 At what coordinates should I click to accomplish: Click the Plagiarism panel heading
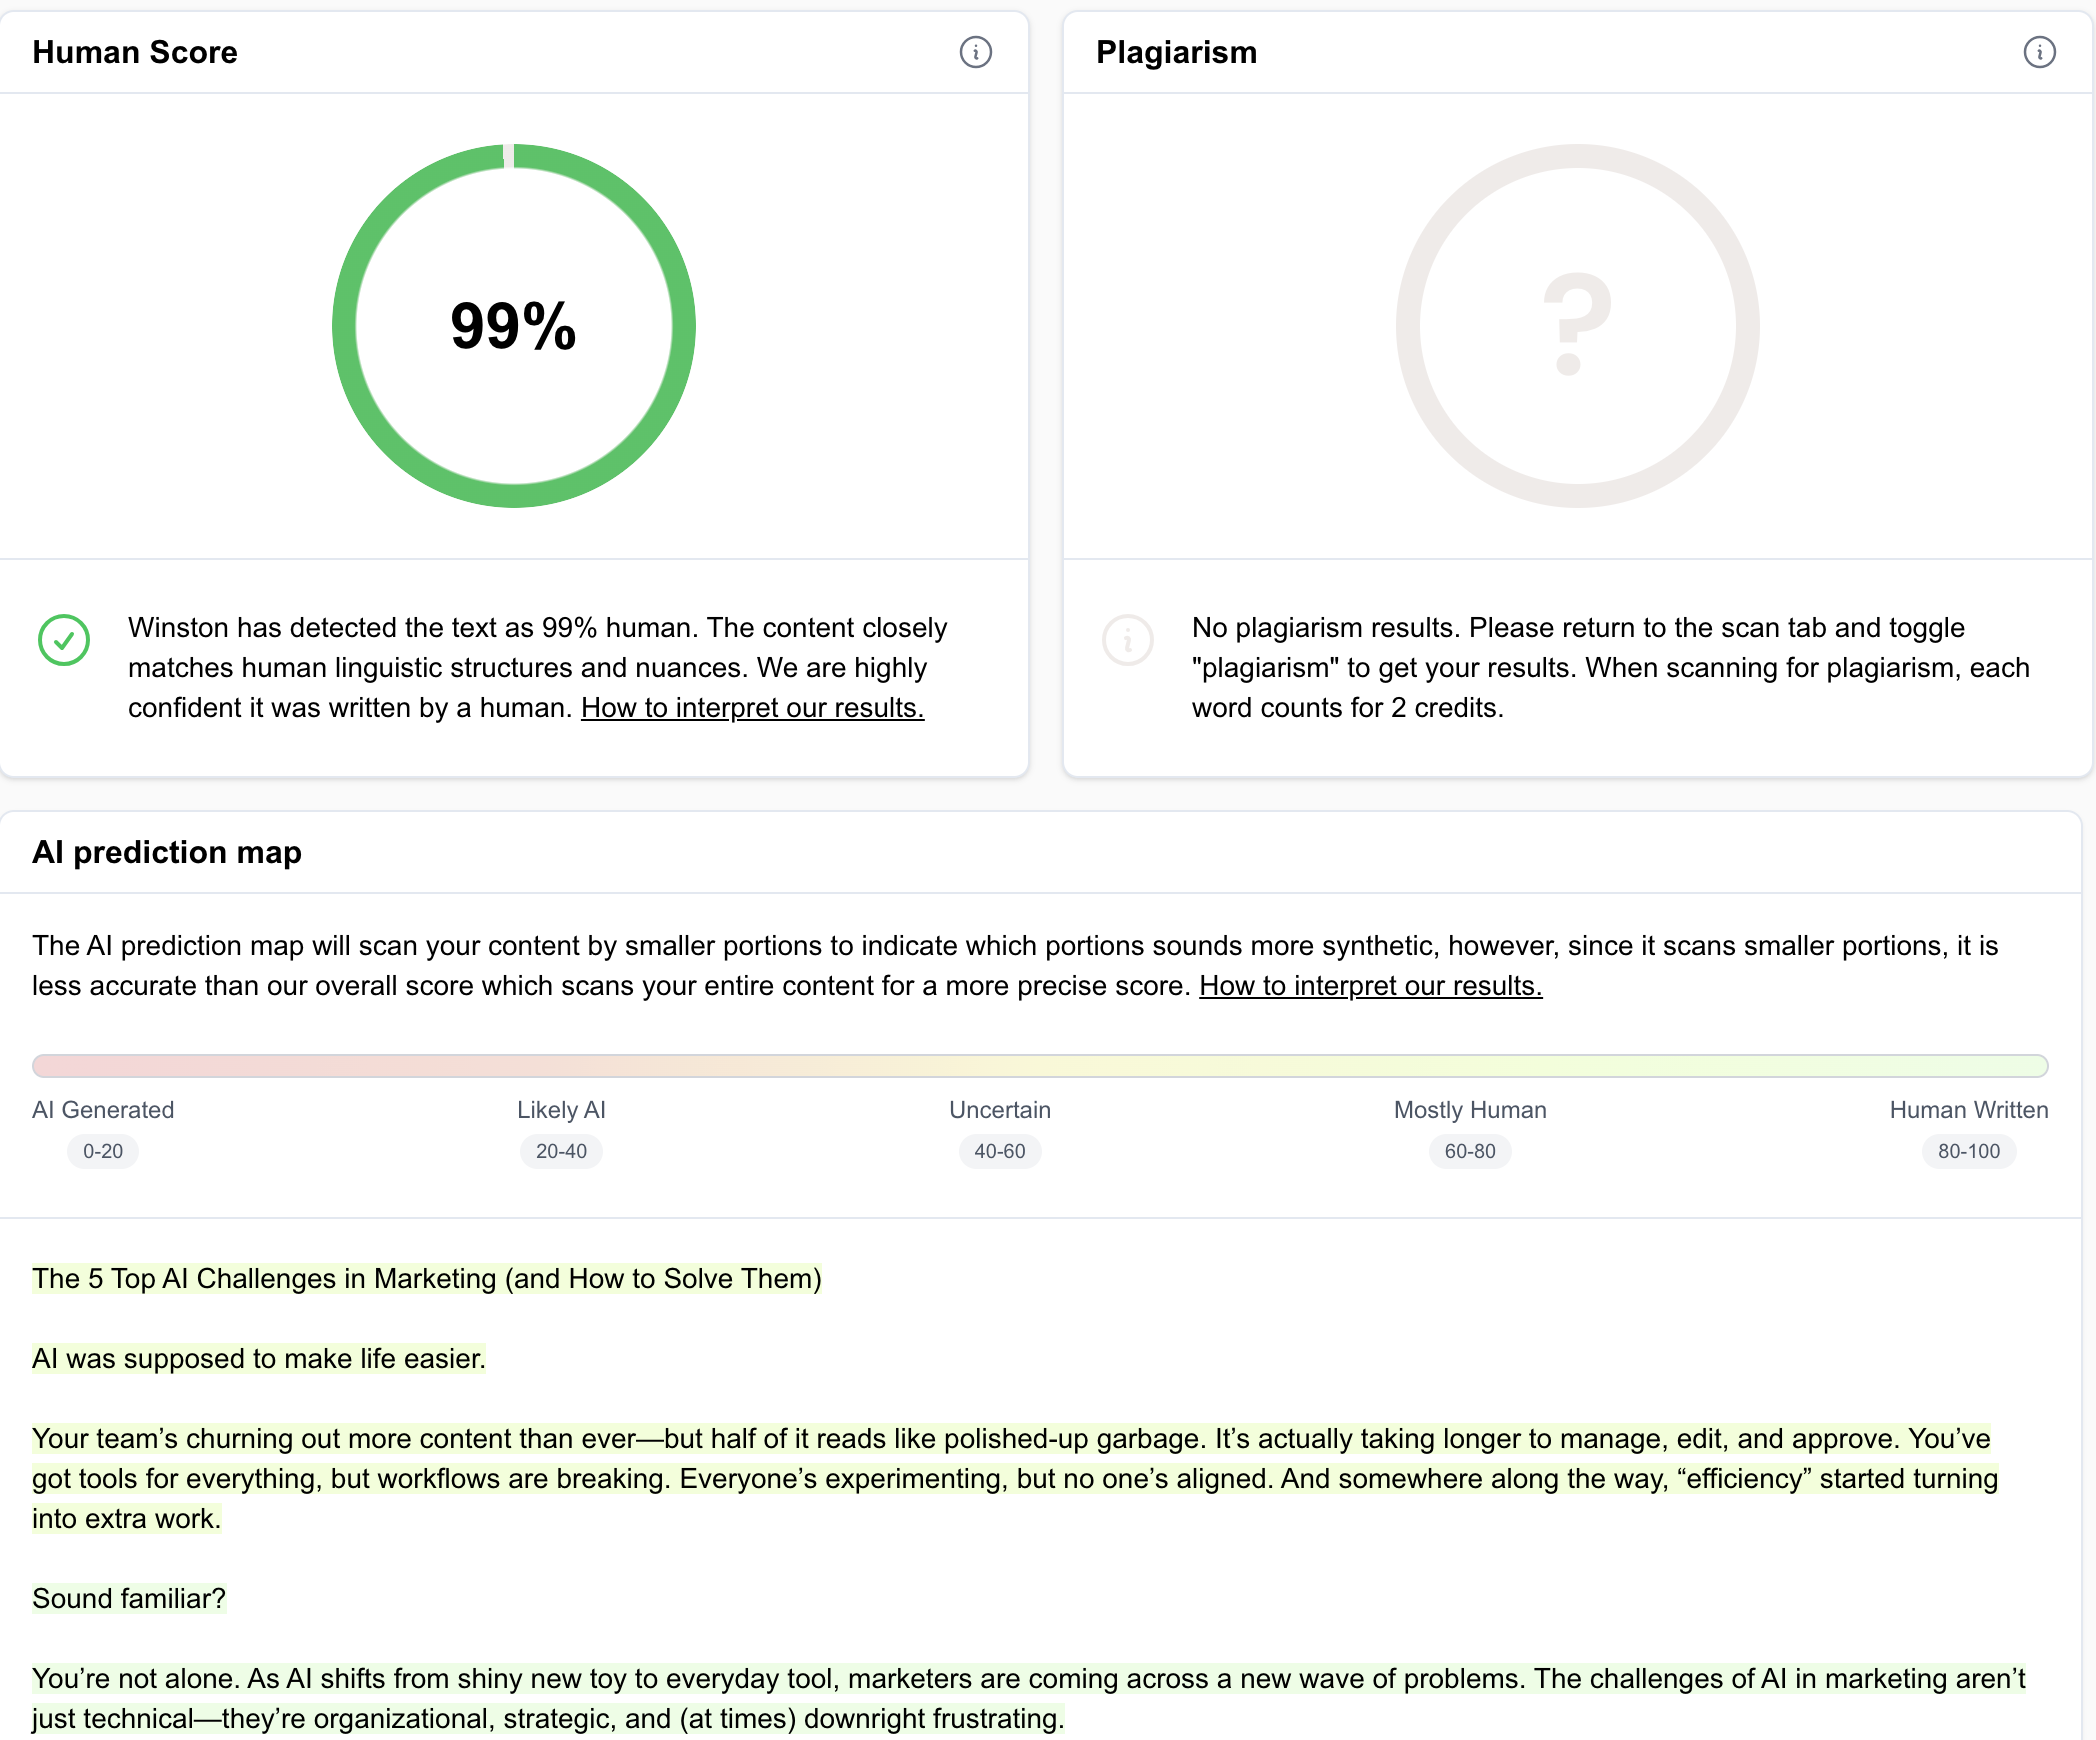1176,52
